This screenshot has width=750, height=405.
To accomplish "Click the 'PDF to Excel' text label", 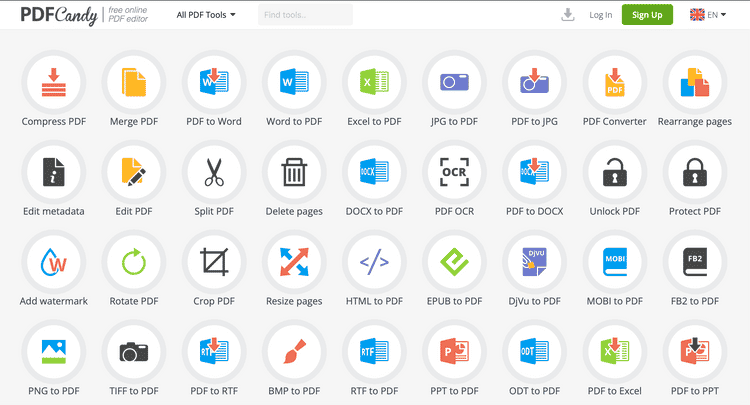I will coord(615,391).
